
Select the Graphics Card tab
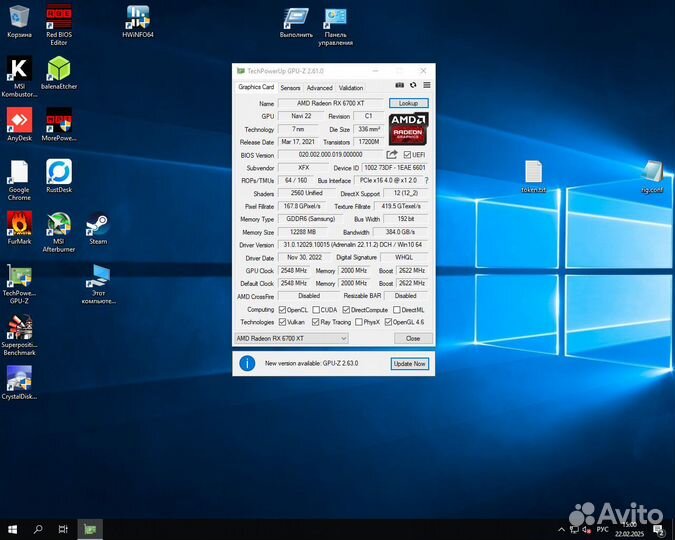[x=256, y=87]
